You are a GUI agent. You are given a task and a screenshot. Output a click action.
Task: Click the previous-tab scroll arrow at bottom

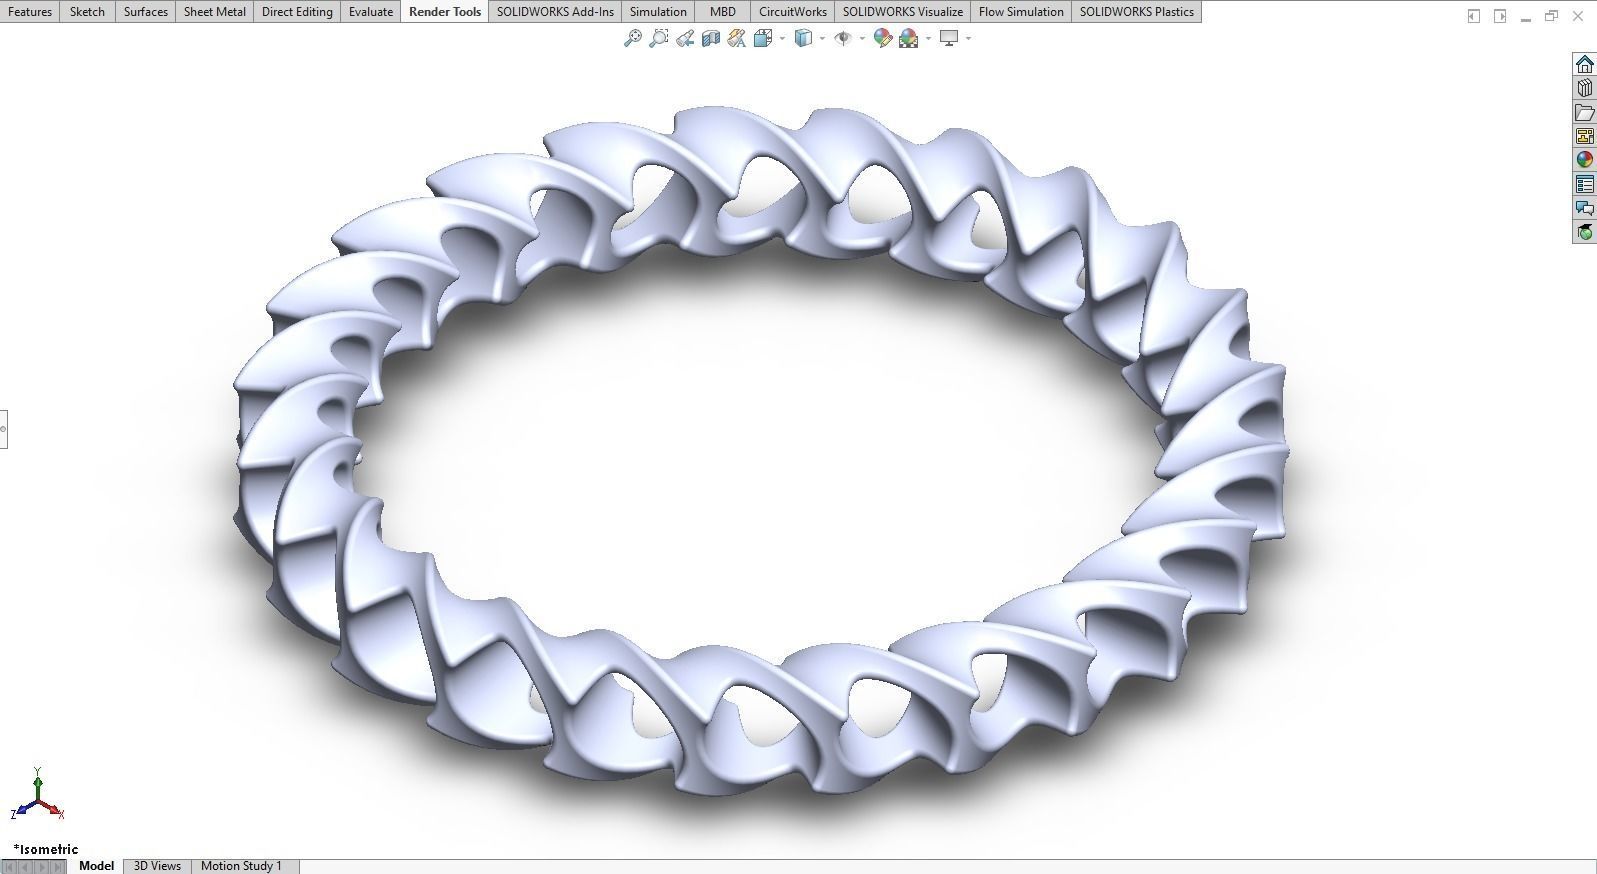[x=25, y=866]
